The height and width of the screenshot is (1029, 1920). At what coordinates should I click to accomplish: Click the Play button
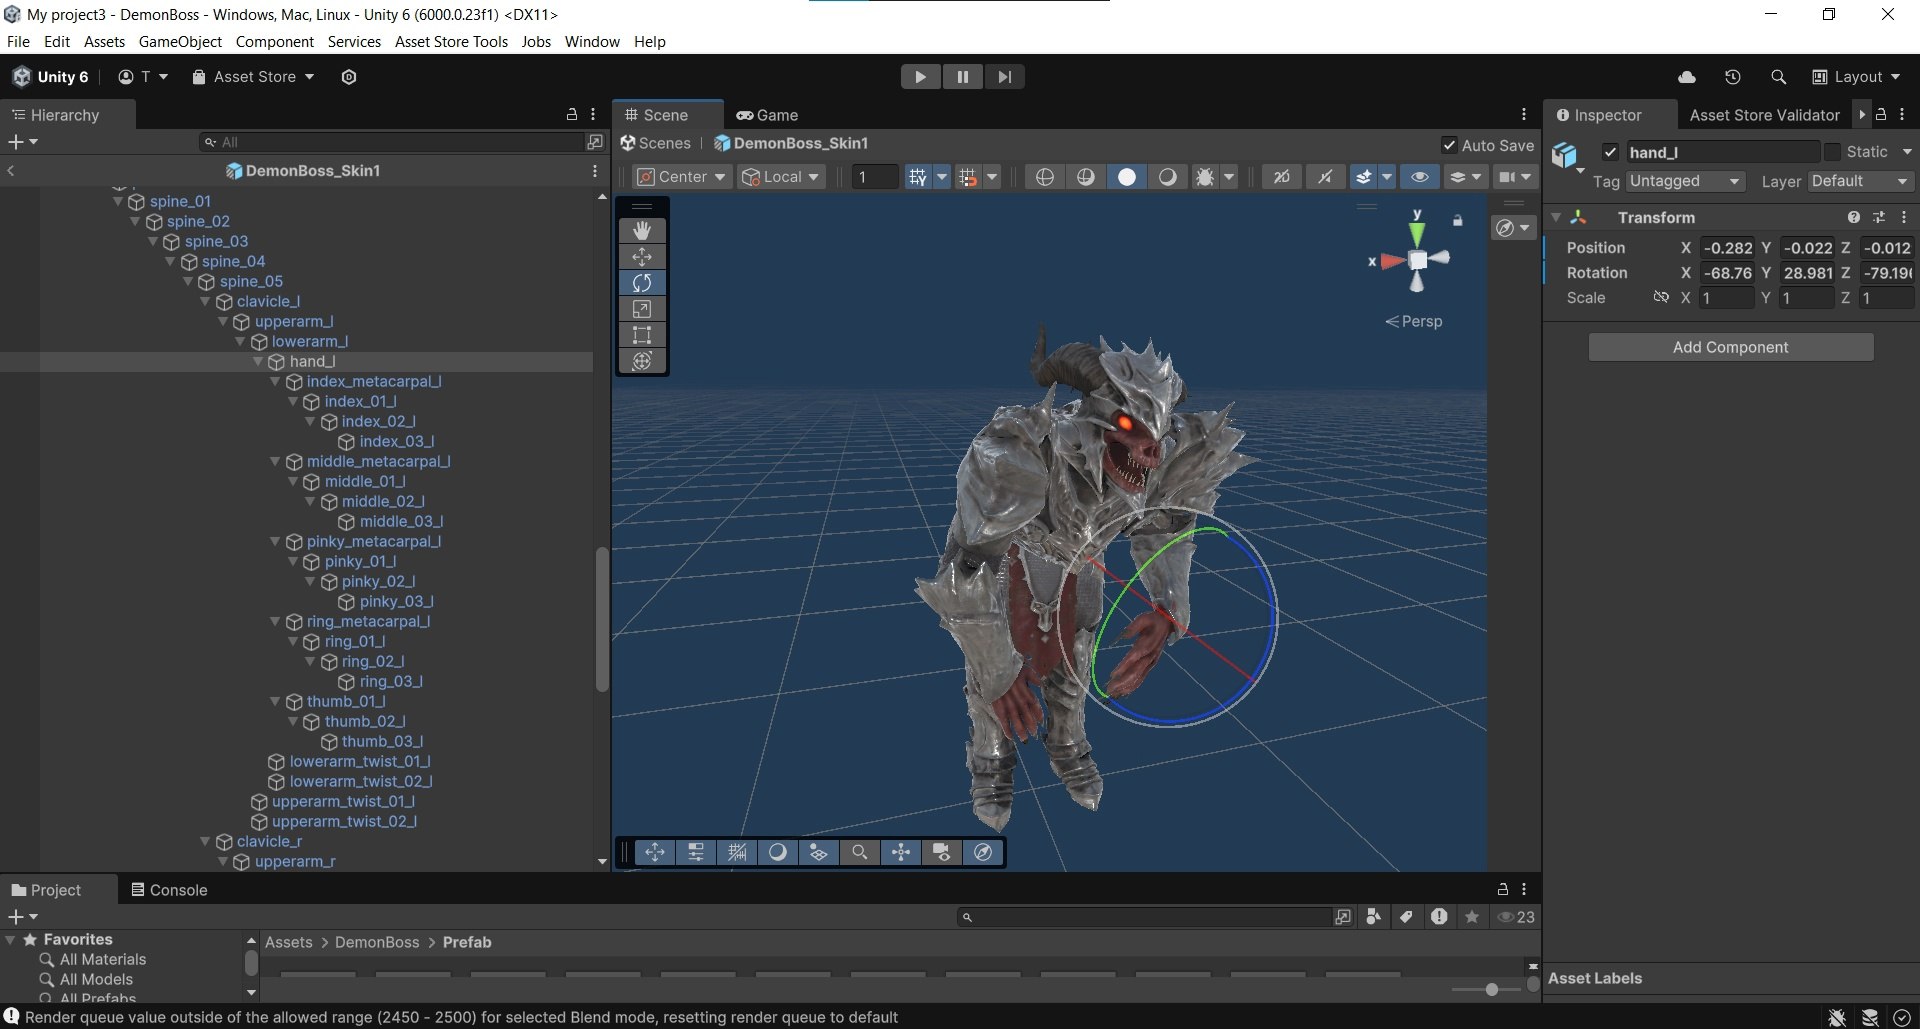click(x=920, y=77)
